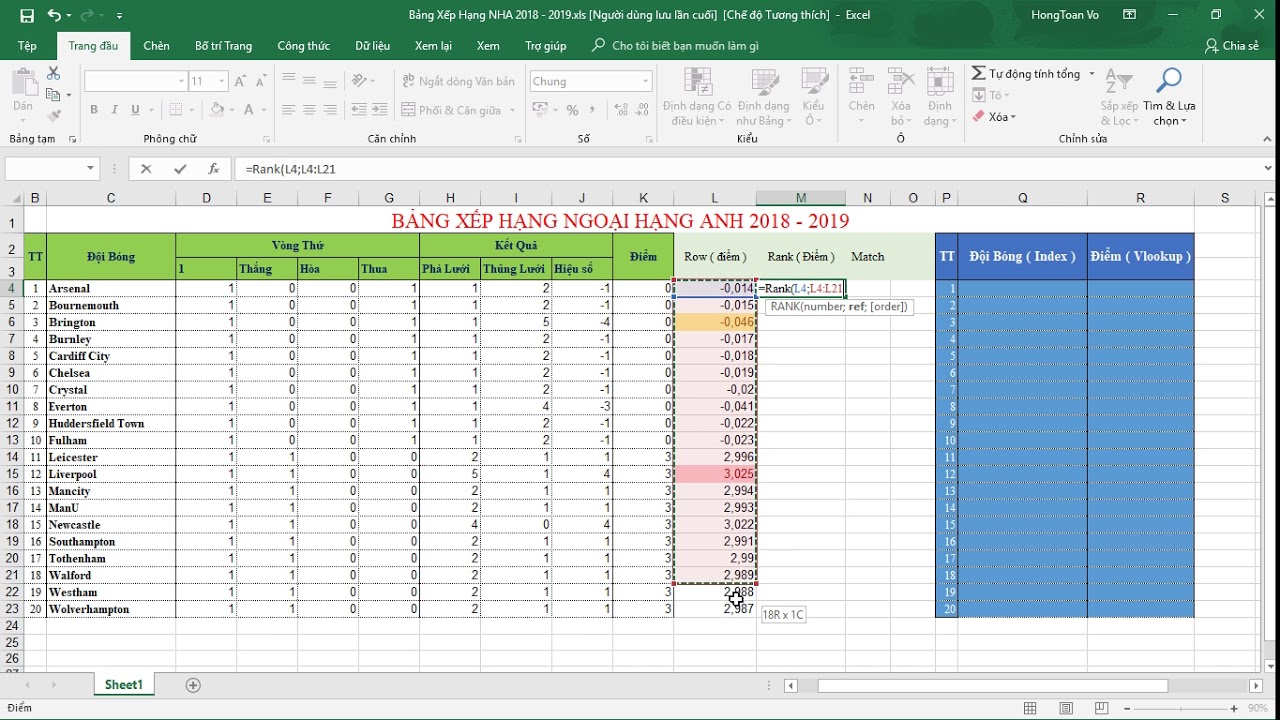Switch to the Bố trí Trang tab
The width and height of the screenshot is (1280, 720).
tap(223, 46)
